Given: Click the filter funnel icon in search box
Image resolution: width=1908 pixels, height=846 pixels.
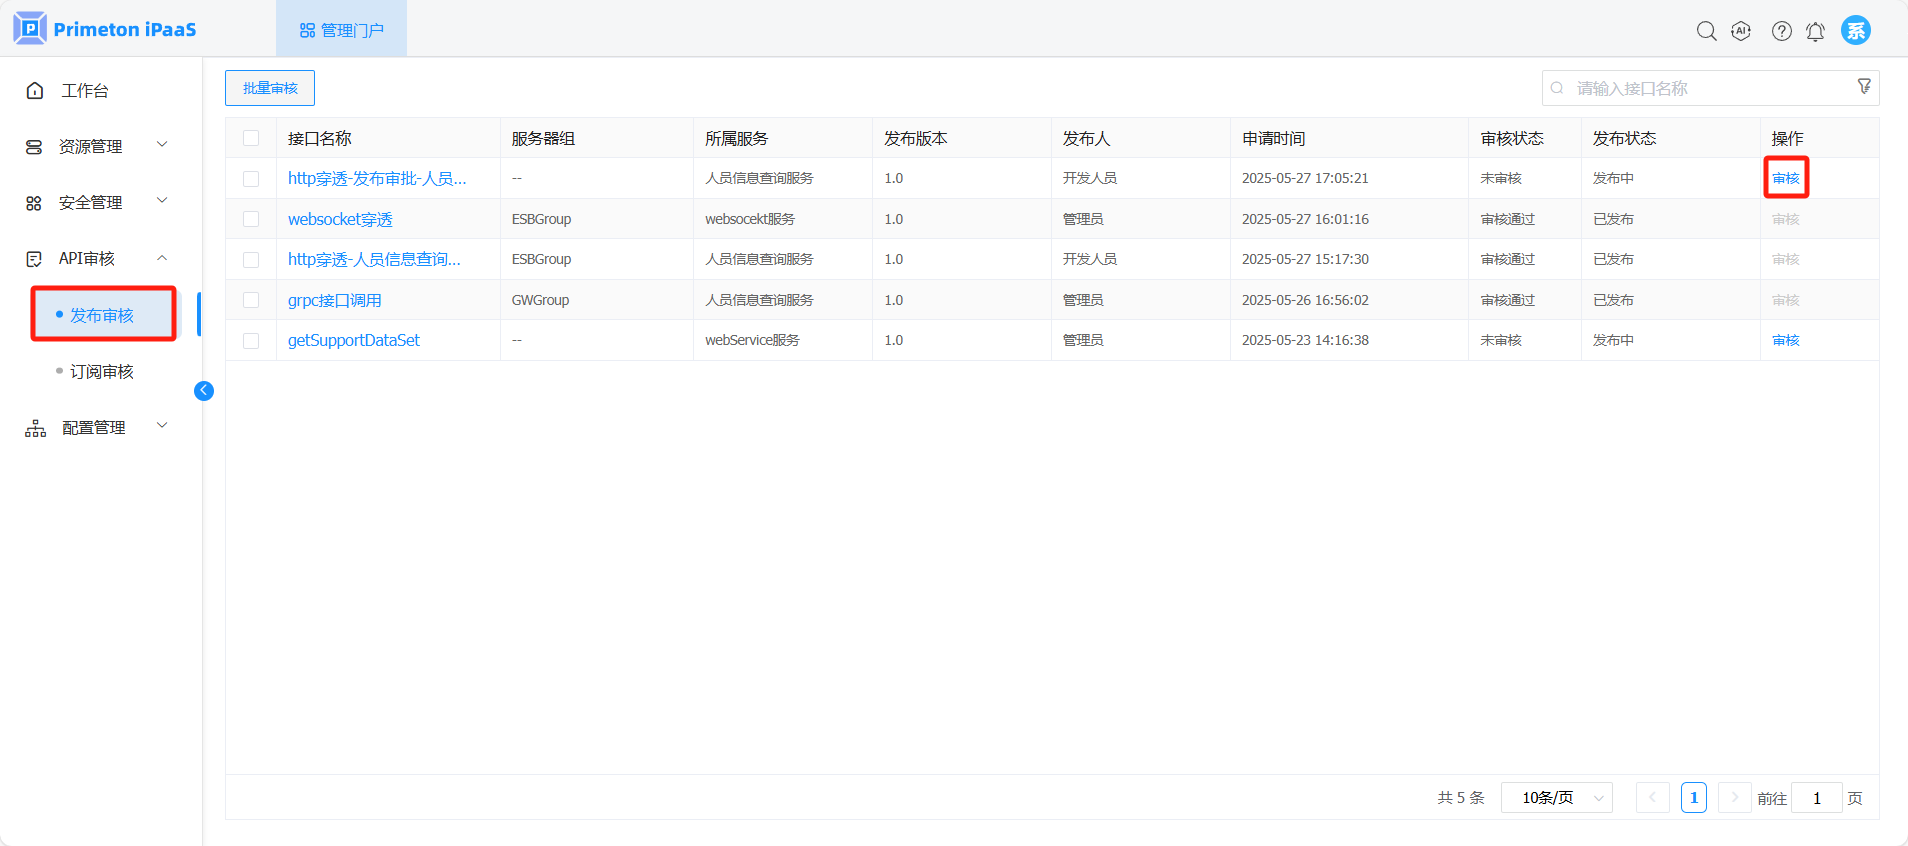Looking at the screenshot, I should point(1864,87).
